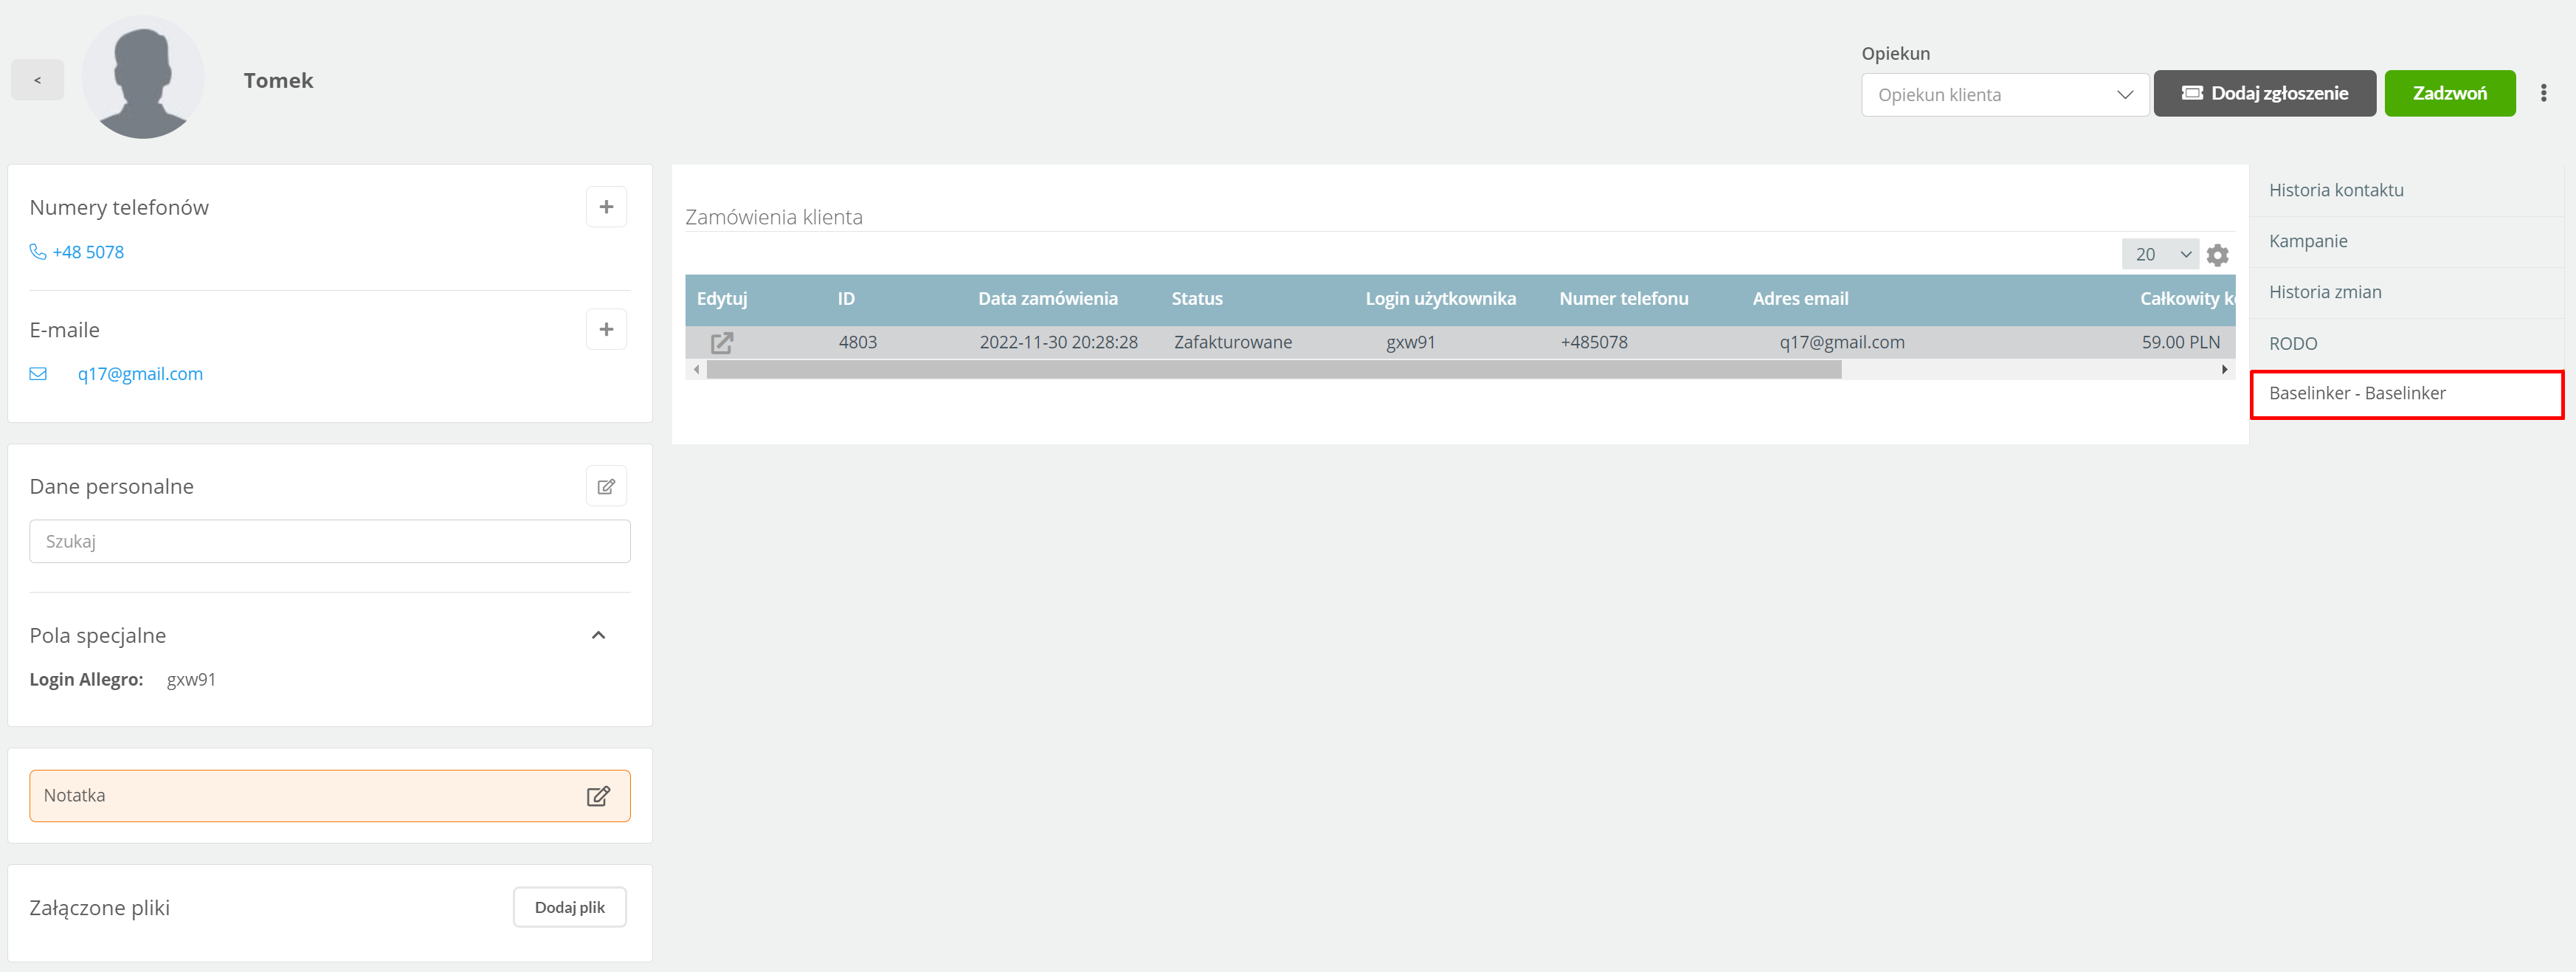Image resolution: width=2576 pixels, height=972 pixels.
Task: Edit Dane personalne section
Action: coord(606,486)
